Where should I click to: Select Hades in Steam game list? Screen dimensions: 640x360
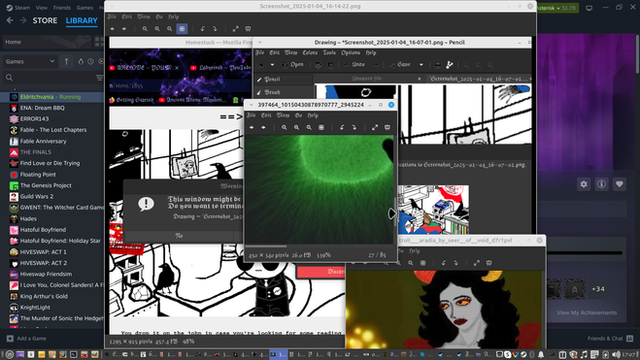click(52, 219)
